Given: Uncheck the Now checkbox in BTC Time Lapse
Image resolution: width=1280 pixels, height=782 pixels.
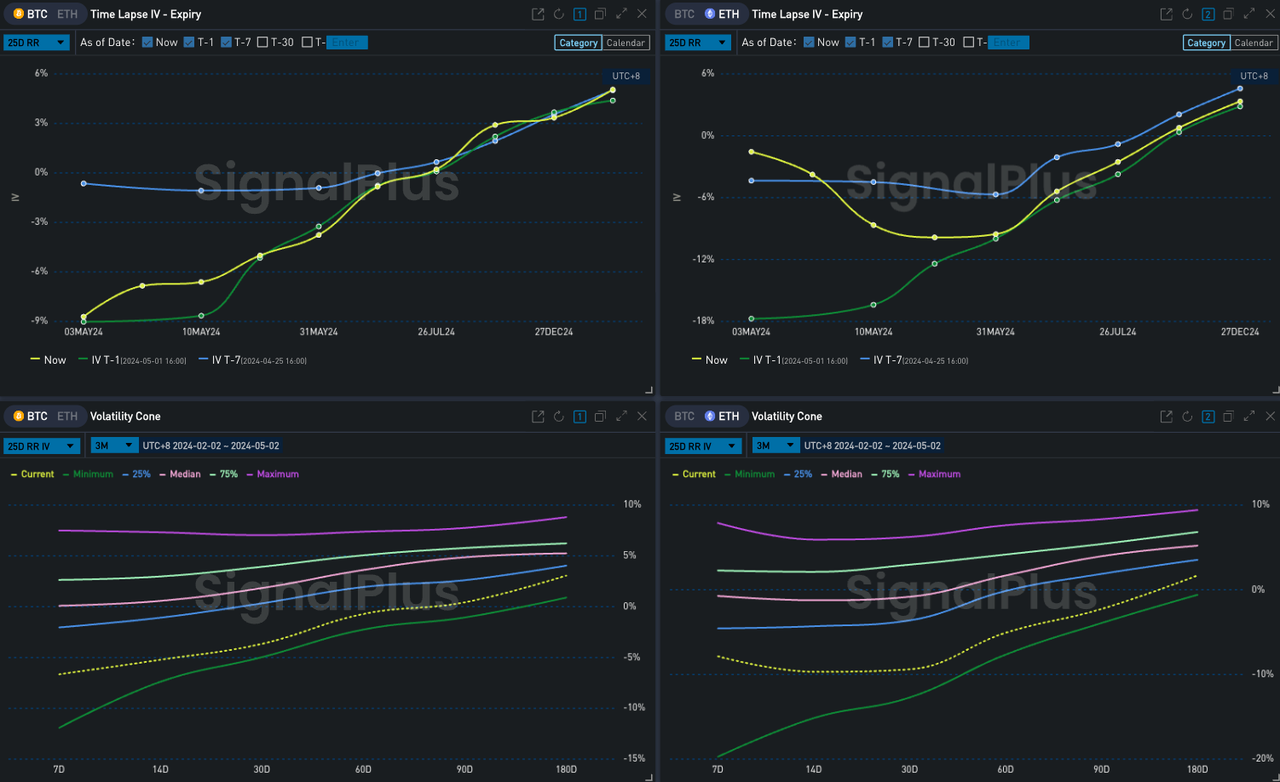Looking at the screenshot, I should [x=148, y=42].
